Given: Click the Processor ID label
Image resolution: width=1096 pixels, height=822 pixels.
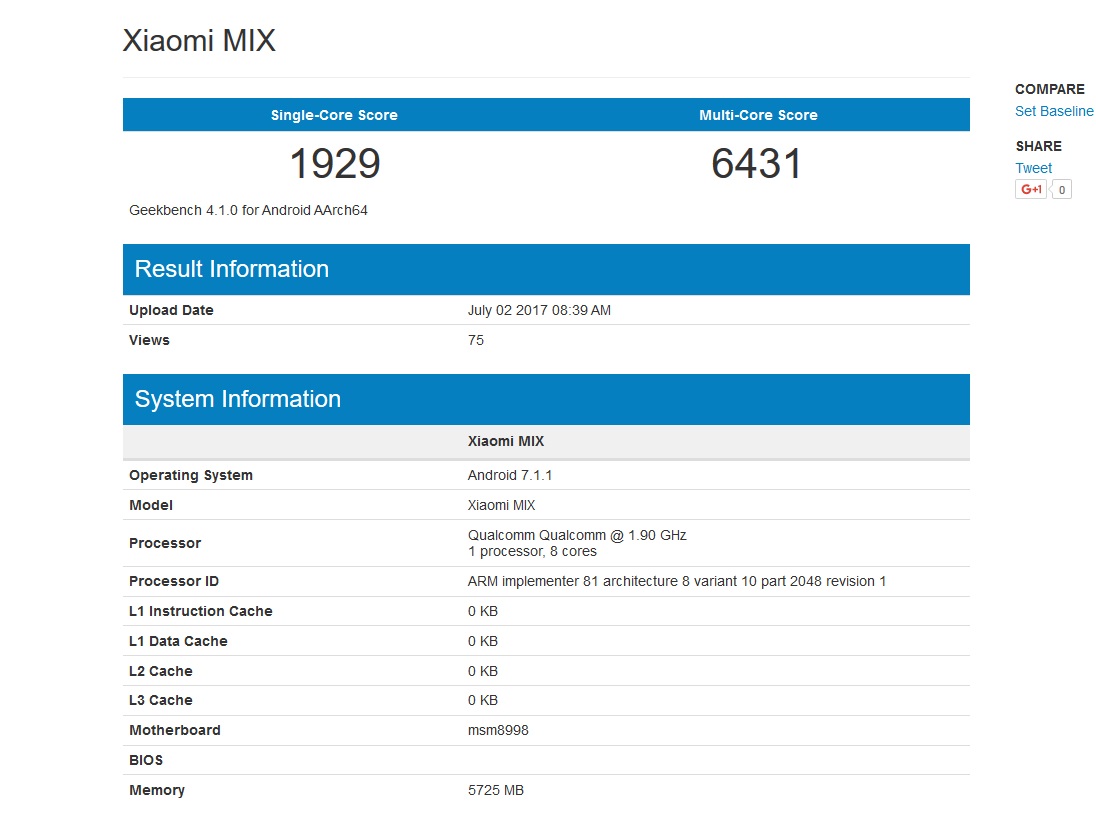Looking at the screenshot, I should coord(174,582).
